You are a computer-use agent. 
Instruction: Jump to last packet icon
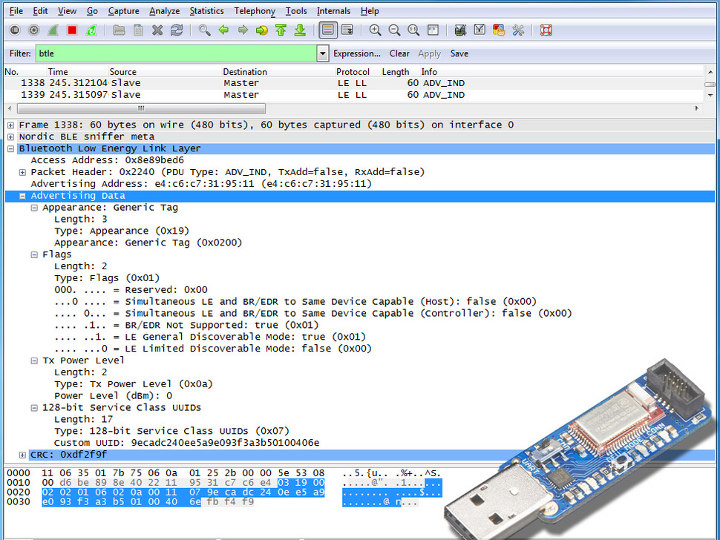(x=300, y=30)
